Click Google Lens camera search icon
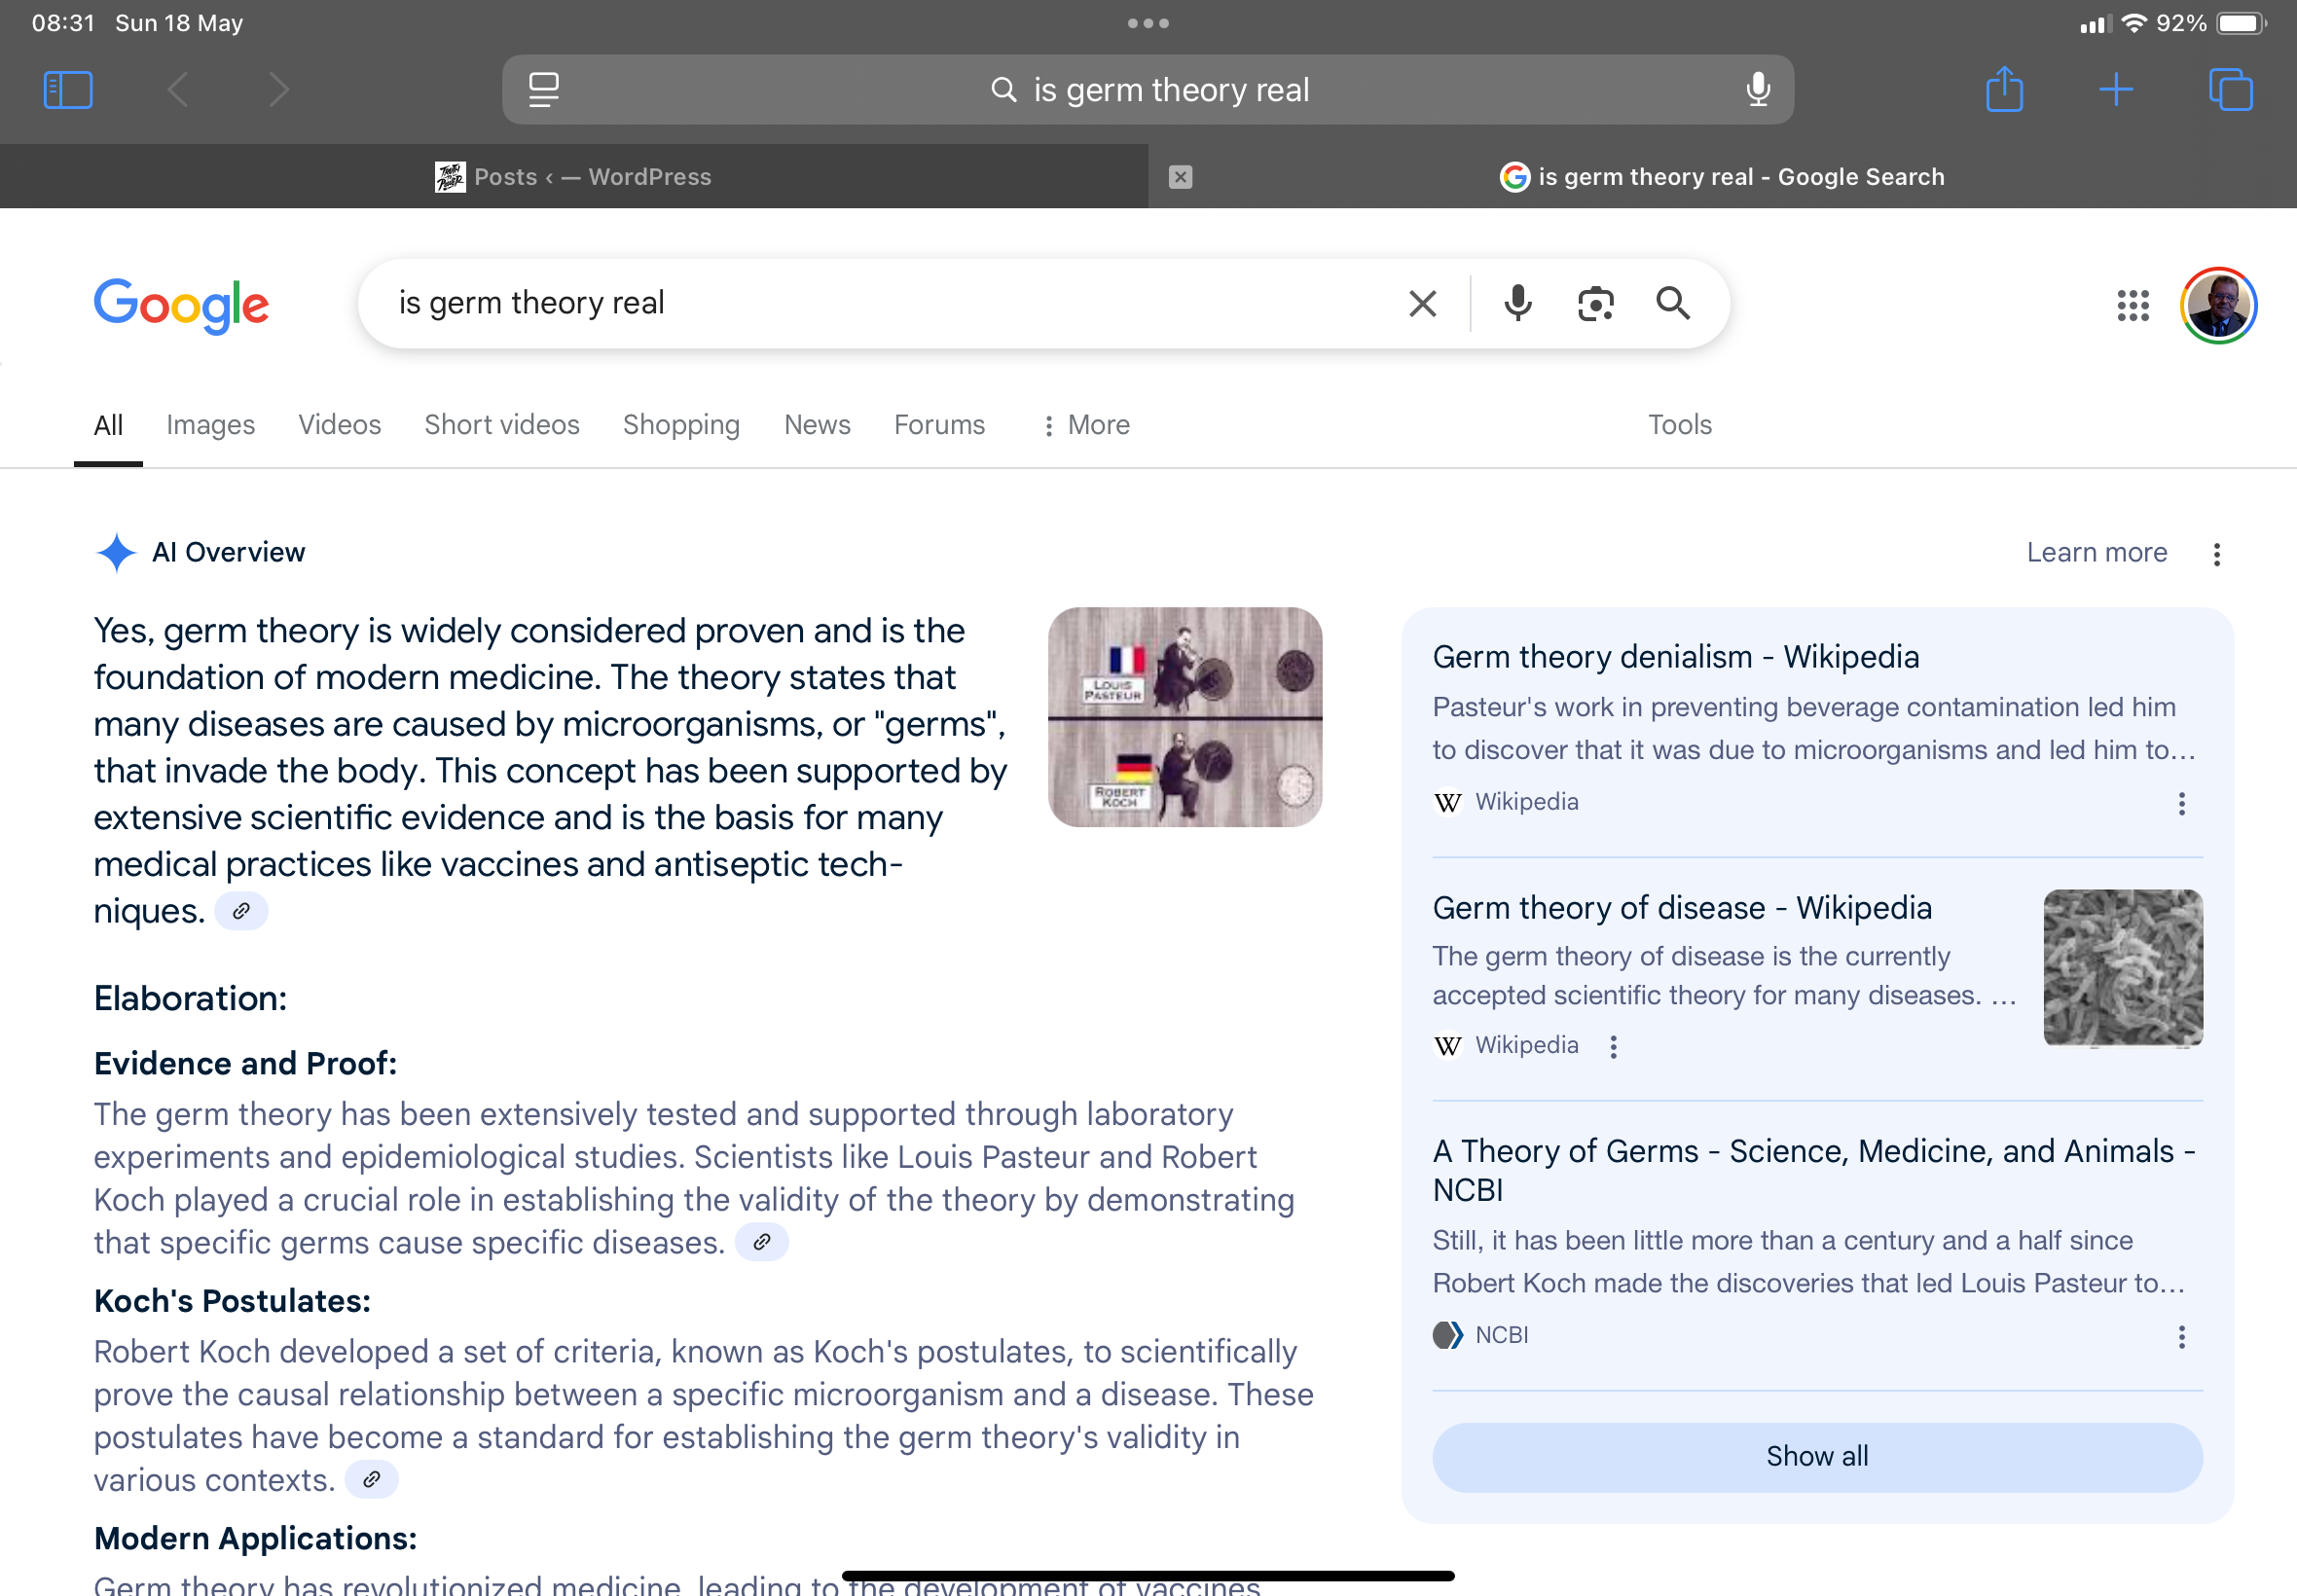This screenshot has width=2297, height=1596. 1596,303
